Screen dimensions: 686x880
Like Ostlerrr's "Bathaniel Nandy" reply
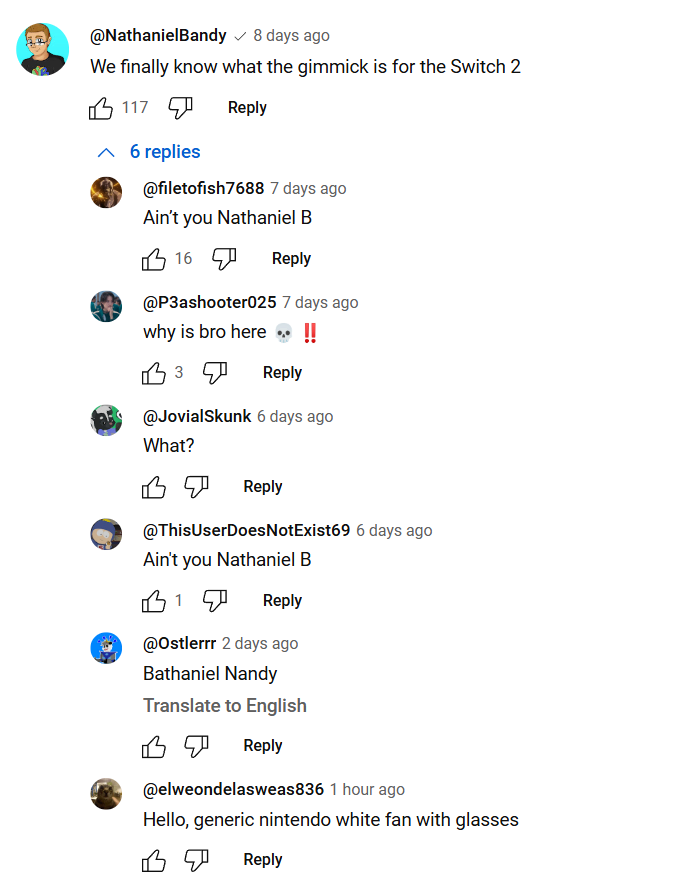pos(154,746)
